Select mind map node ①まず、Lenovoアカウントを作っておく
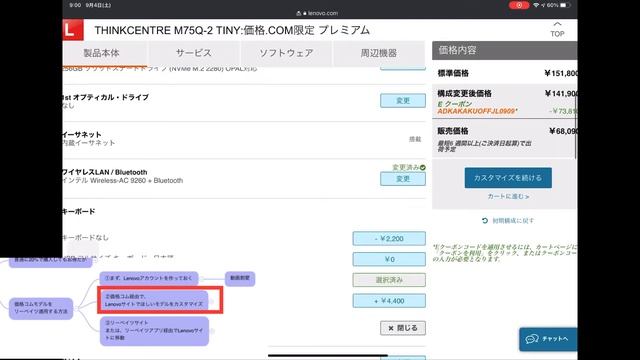The width and height of the screenshot is (640, 360). coord(149,278)
